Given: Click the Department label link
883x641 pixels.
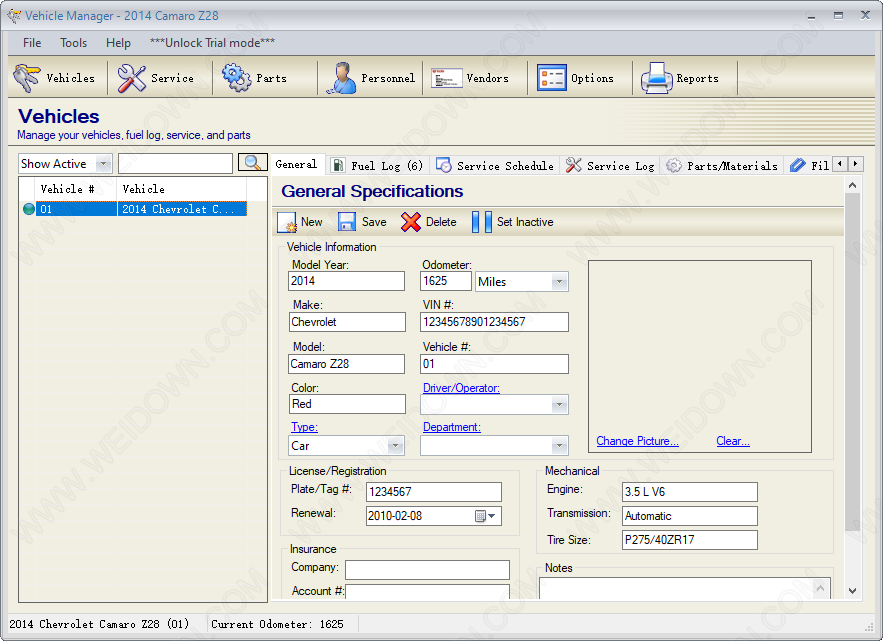Looking at the screenshot, I should 452,427.
